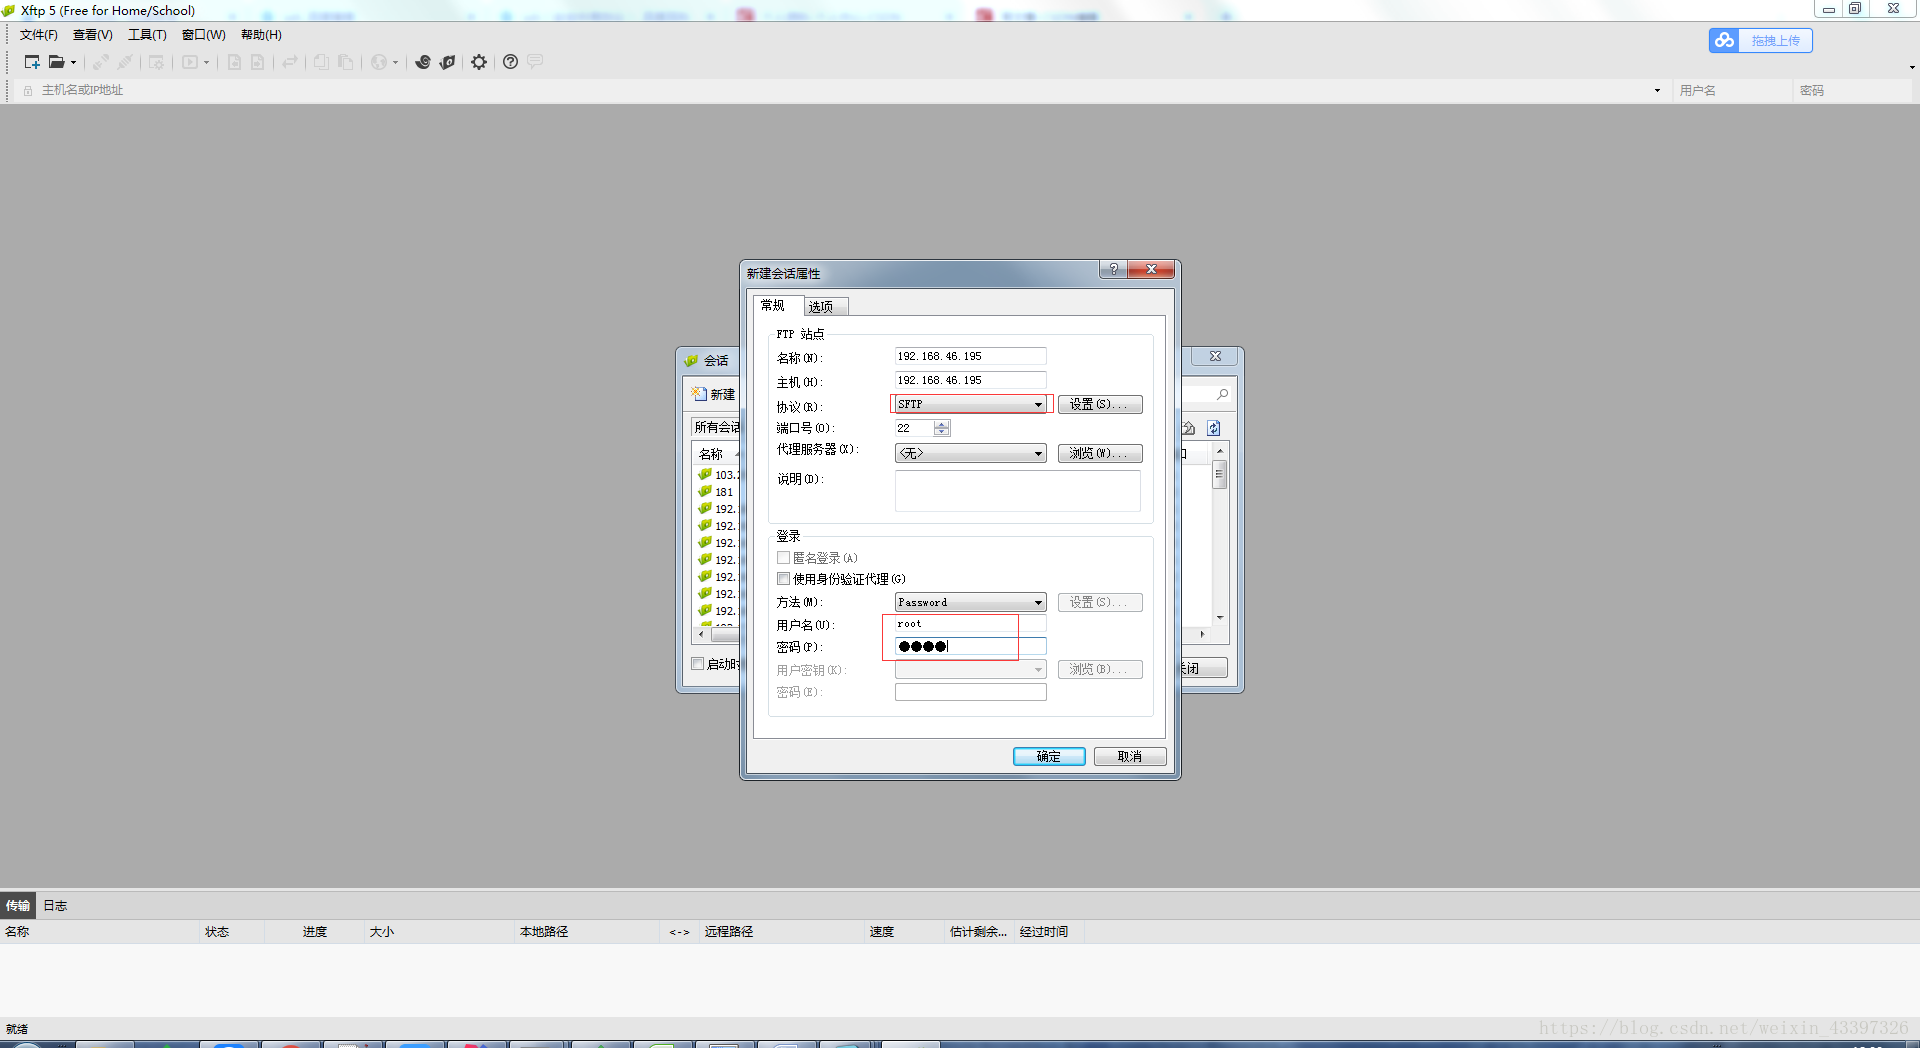Click the 状态 column header in transfer panel

tap(232, 932)
